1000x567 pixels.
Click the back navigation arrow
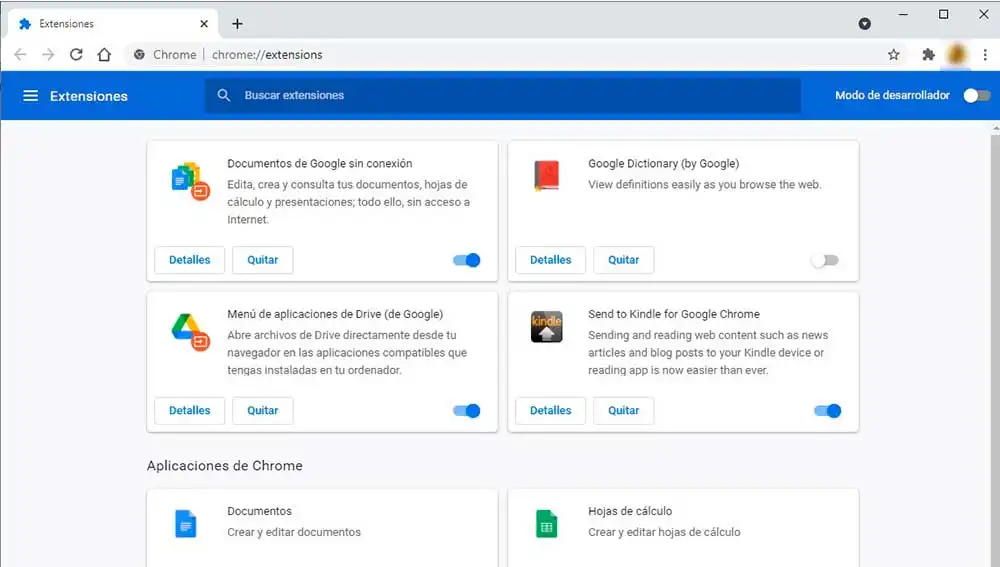pos(20,55)
